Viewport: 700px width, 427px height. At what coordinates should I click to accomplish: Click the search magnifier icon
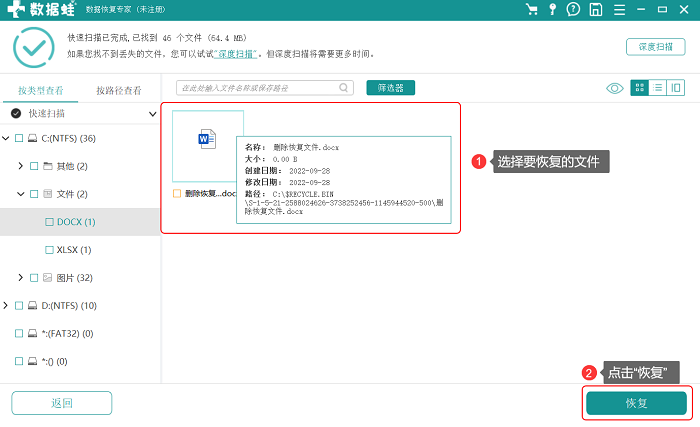coord(343,88)
